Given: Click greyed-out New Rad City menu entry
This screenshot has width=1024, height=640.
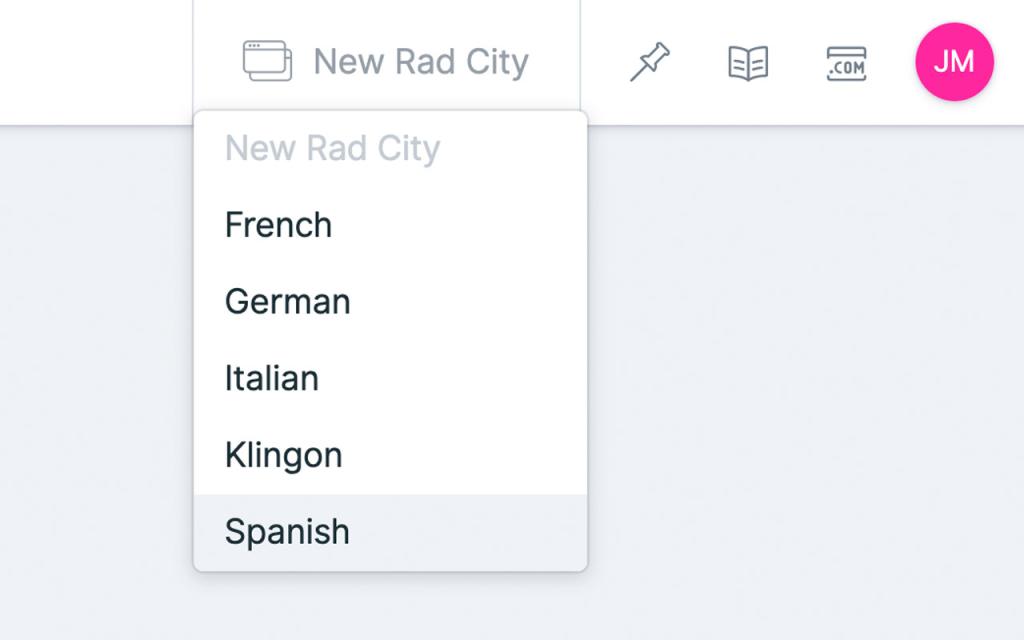Looking at the screenshot, I should click(332, 149).
